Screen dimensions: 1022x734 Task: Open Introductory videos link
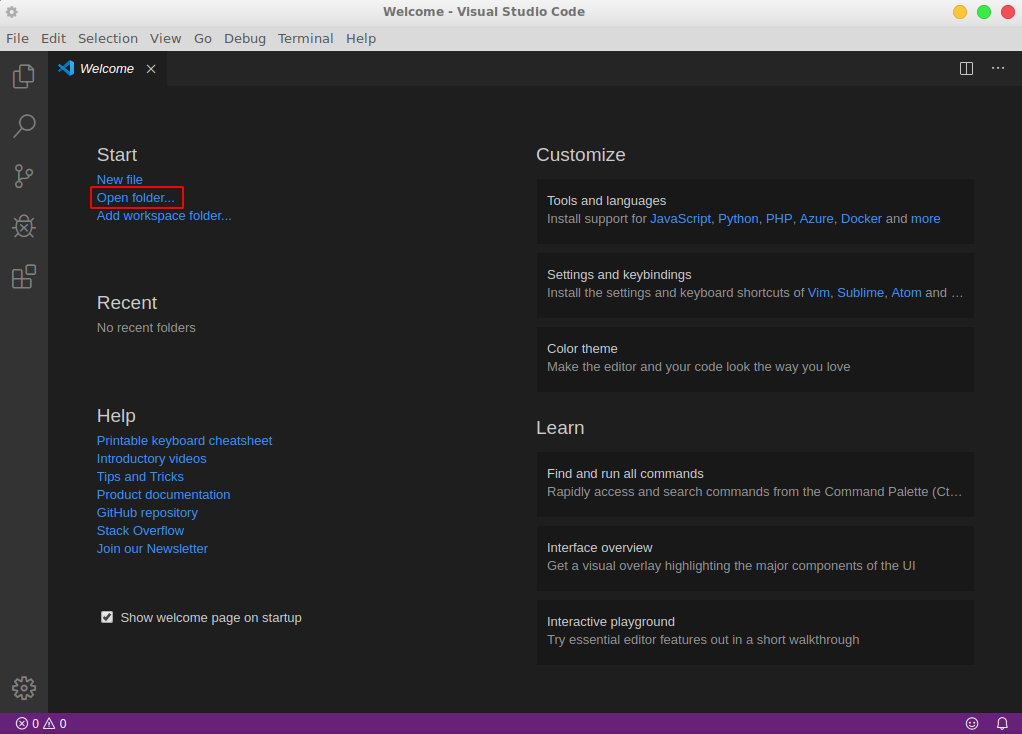(152, 459)
